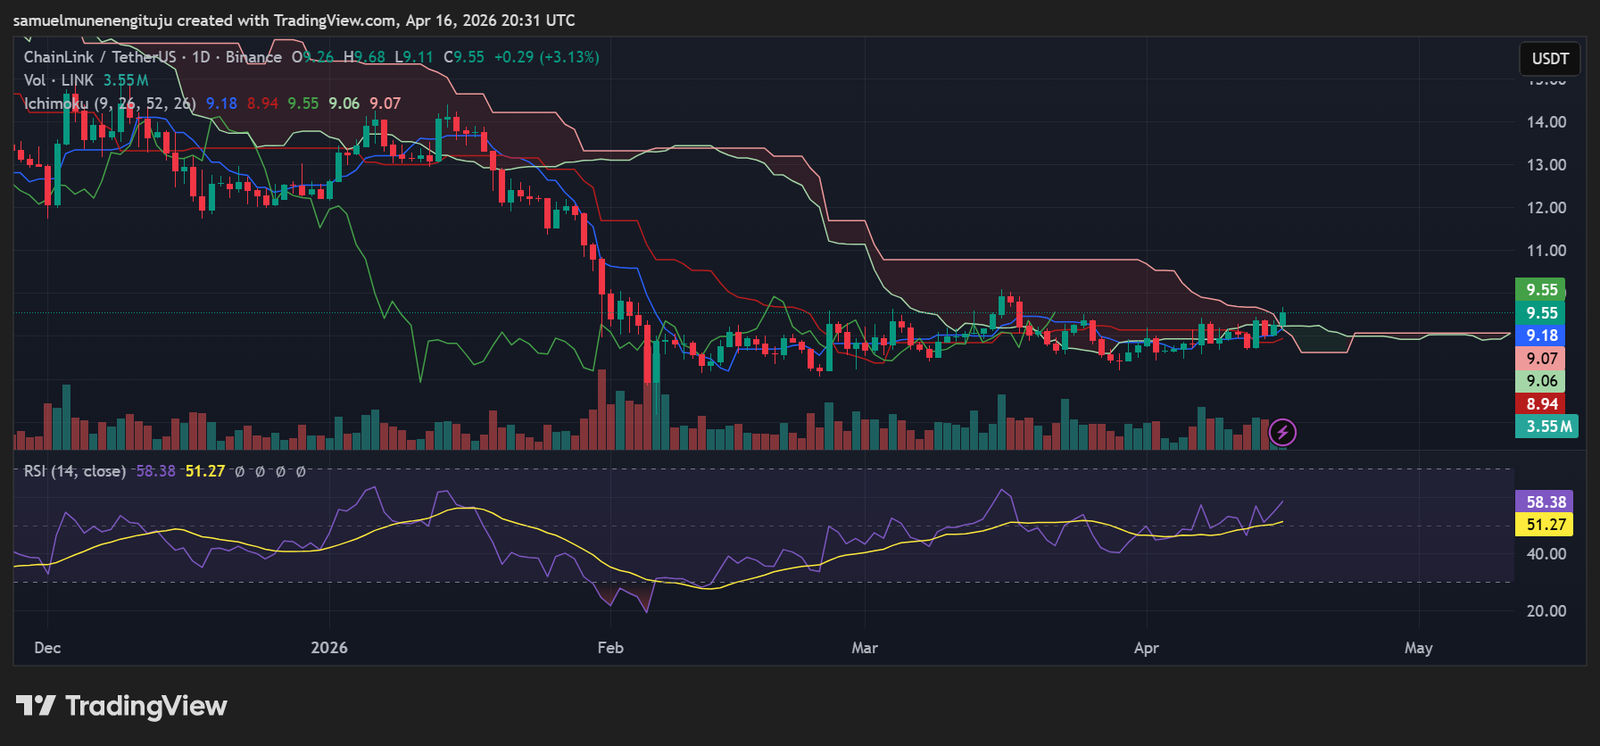Click the RSI (14, close) legend label
The width and height of the screenshot is (1600, 746).
[x=75, y=471]
